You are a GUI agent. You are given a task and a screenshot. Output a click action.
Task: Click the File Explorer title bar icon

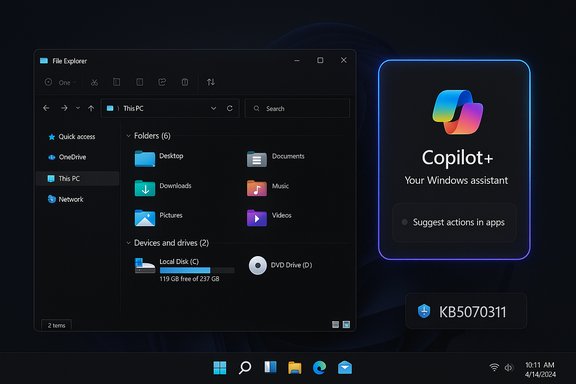(44, 61)
